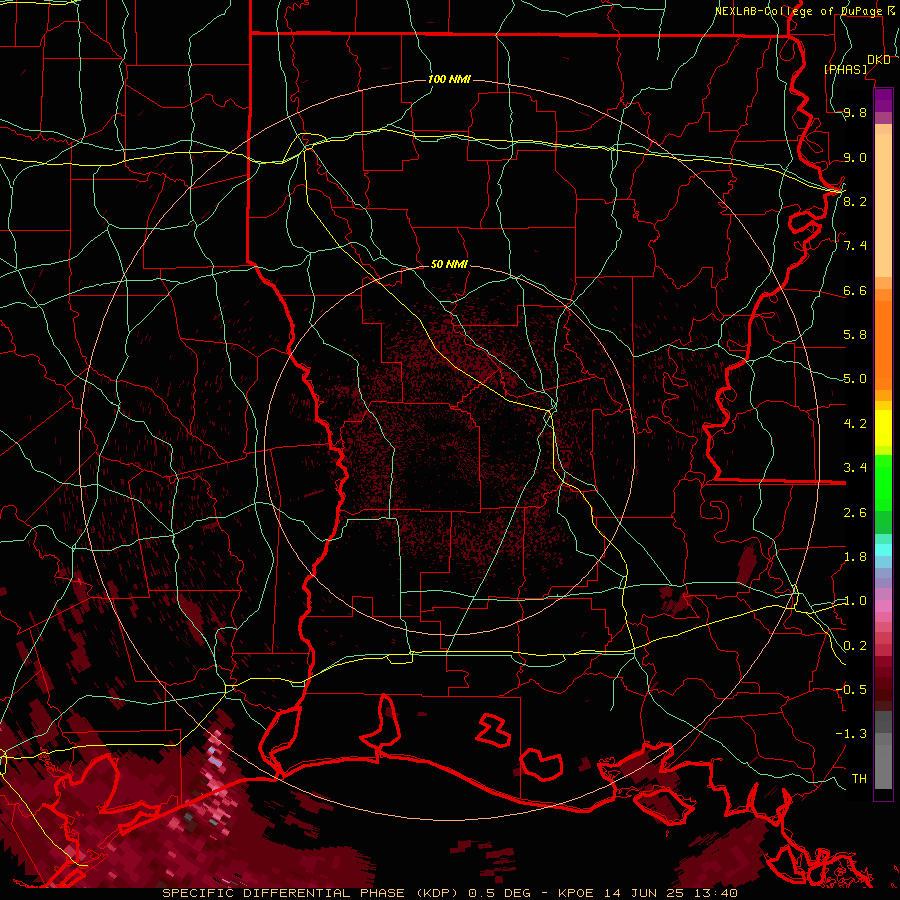This screenshot has height=900, width=900.
Task: Click the 7.4 legend value
Action: 855,246
